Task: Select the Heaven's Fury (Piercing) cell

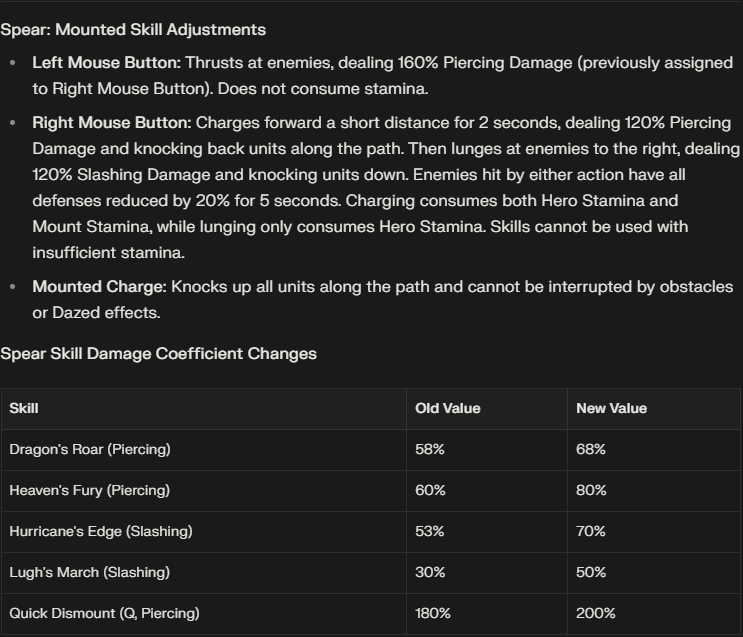Action: [204, 491]
